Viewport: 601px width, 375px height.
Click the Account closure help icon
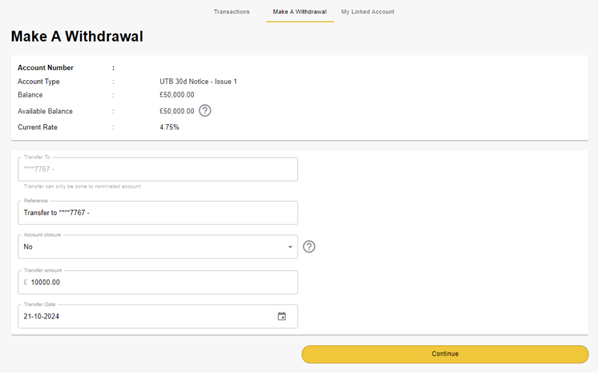coord(310,248)
